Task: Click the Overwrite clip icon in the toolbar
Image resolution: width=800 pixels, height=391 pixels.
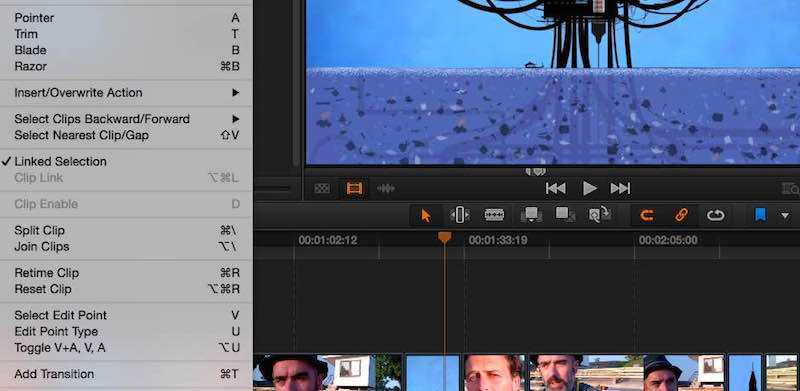Action: click(x=565, y=214)
